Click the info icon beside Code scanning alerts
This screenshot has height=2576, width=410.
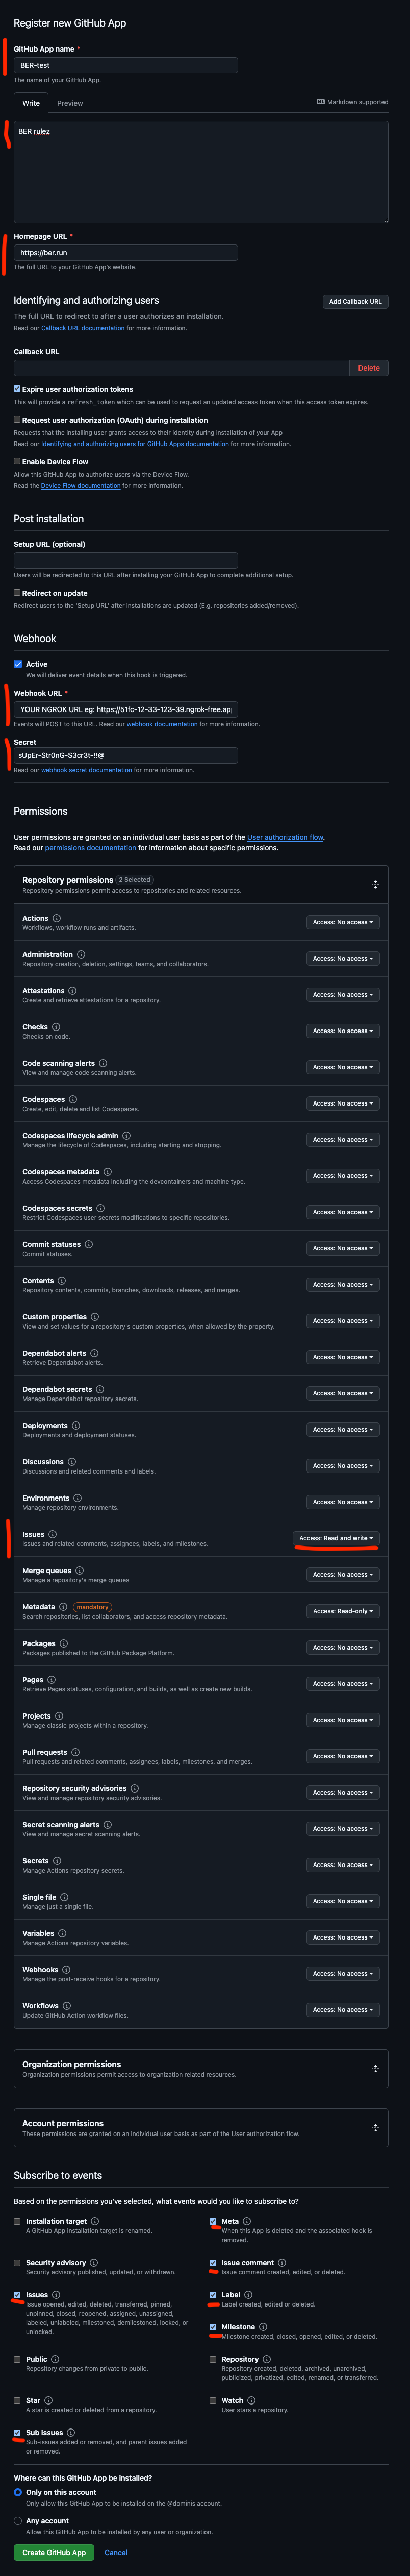tap(103, 1063)
